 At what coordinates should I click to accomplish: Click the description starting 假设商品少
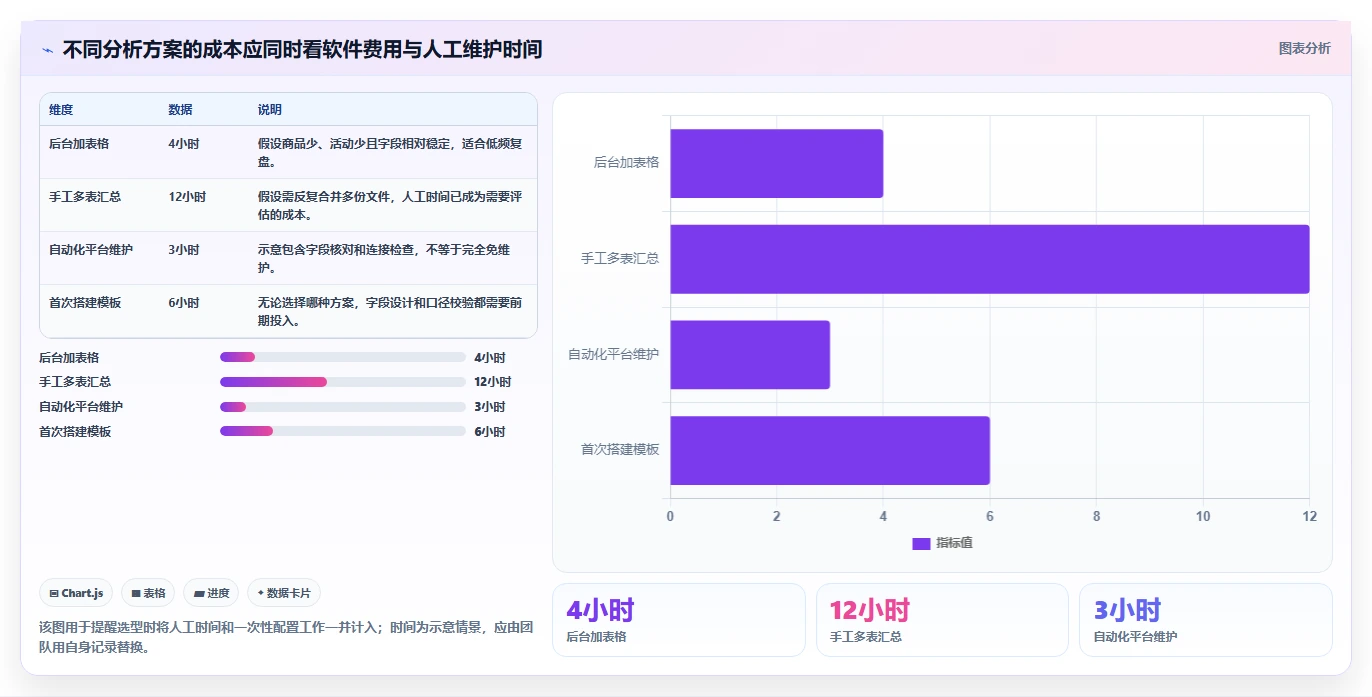[x=390, y=152]
